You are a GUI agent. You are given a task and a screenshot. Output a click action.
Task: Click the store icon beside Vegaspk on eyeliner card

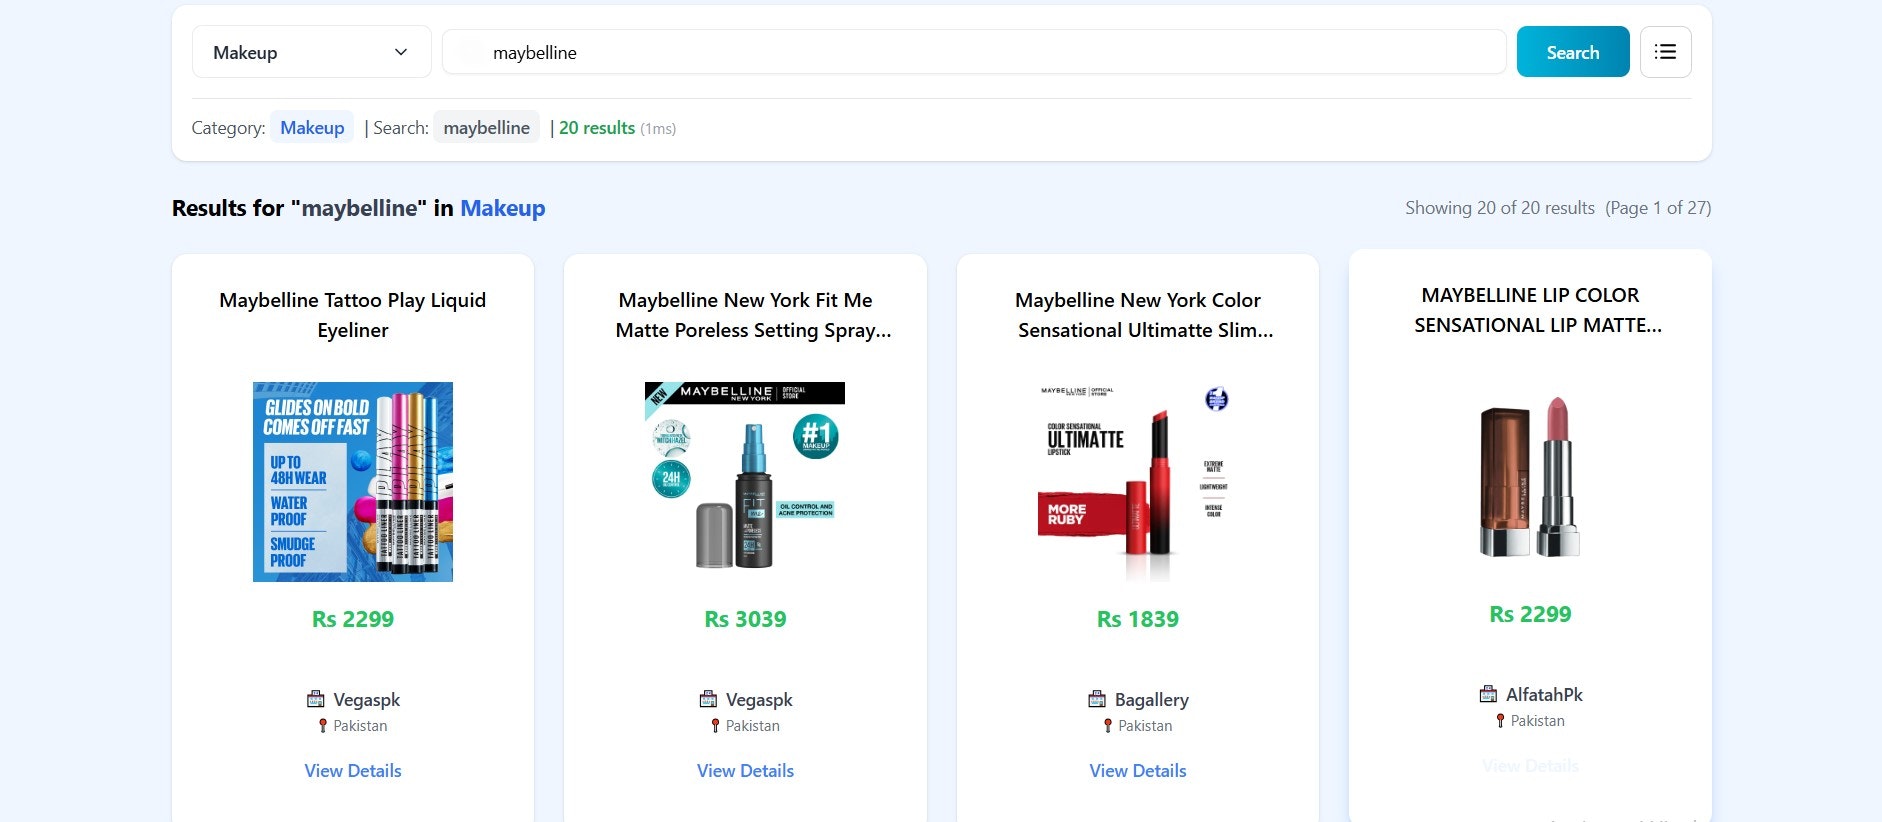315,699
